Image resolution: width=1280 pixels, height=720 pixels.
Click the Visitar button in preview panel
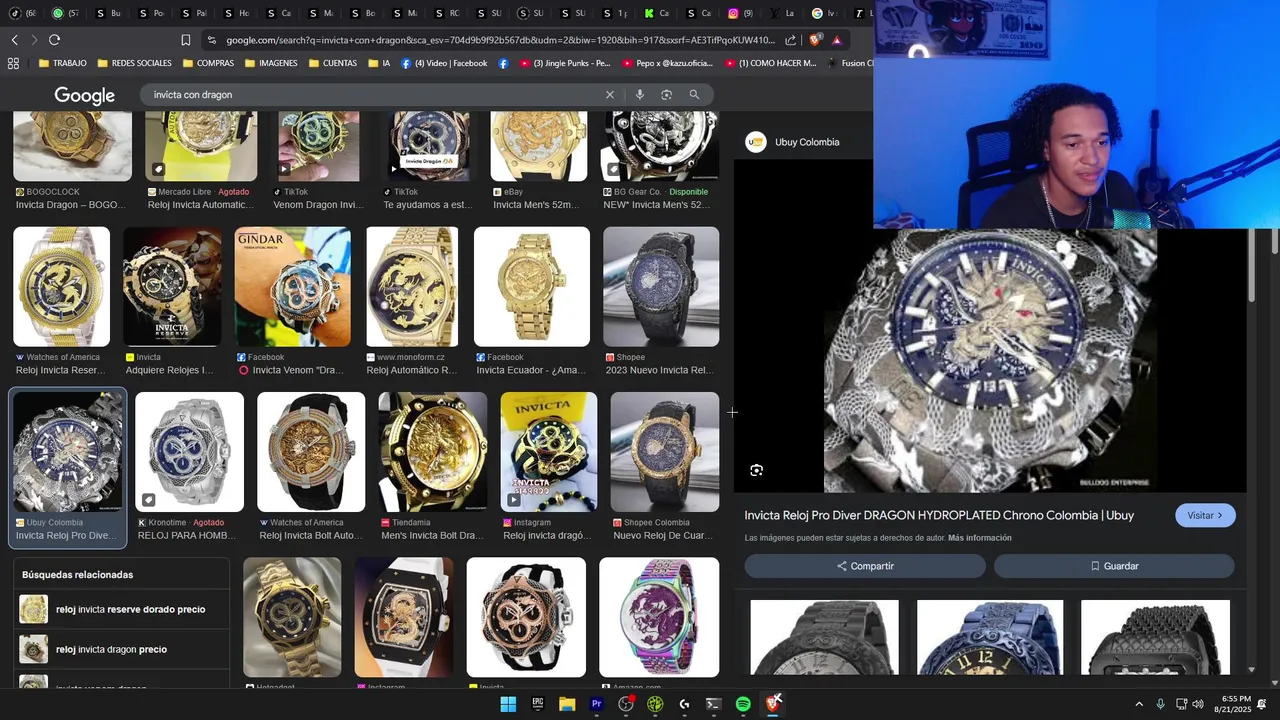pyautogui.click(x=1205, y=515)
